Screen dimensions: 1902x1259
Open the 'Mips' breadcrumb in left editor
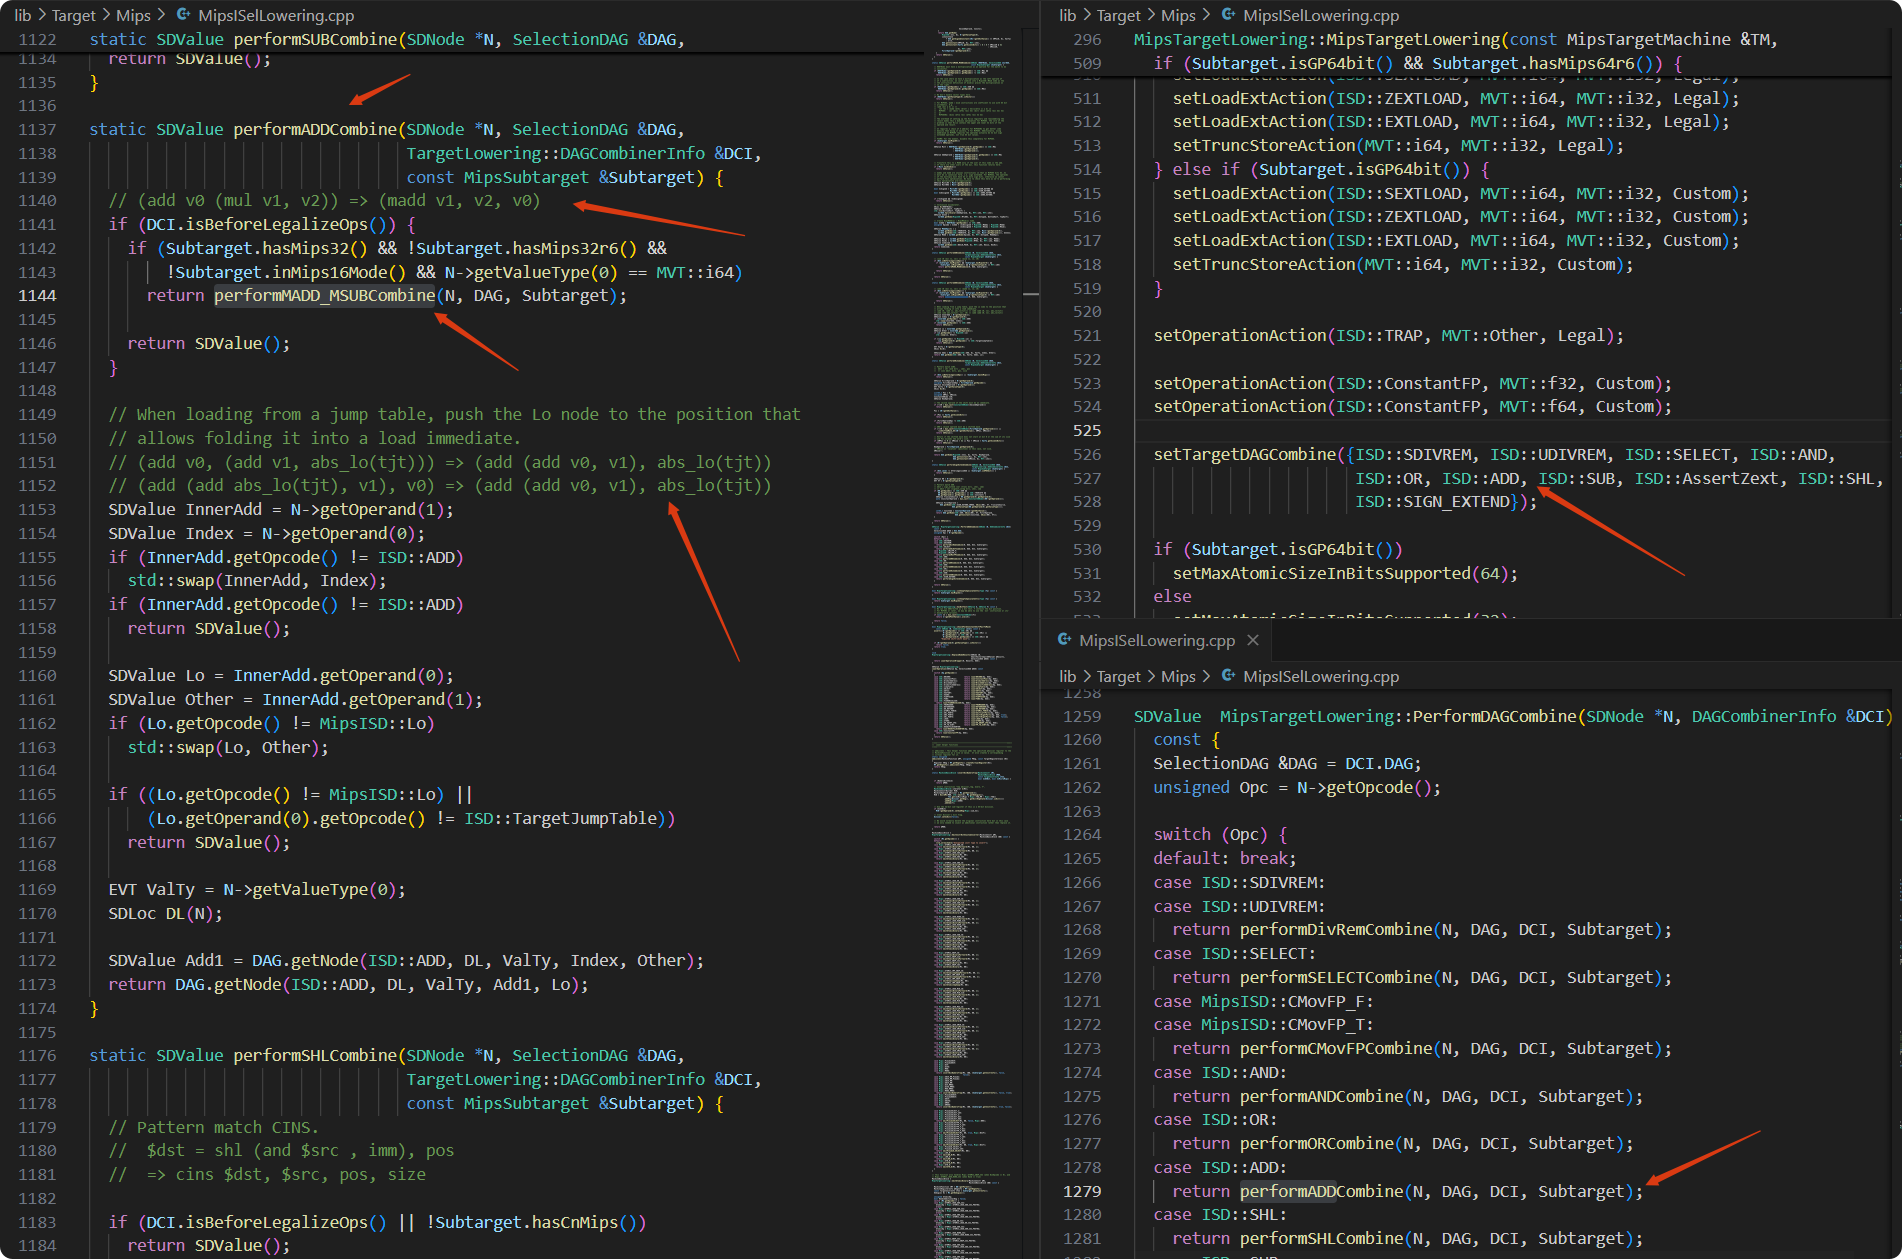[133, 15]
